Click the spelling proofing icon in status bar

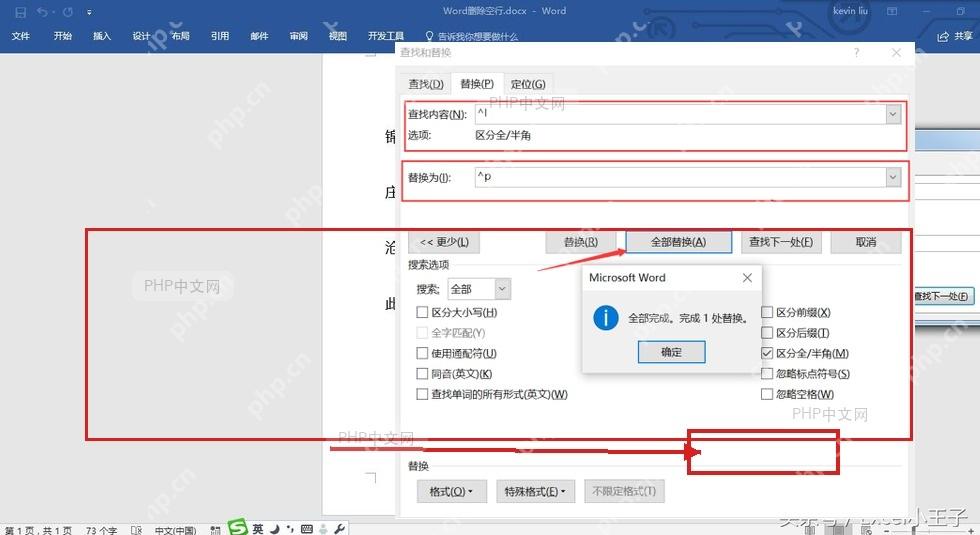tap(136, 530)
